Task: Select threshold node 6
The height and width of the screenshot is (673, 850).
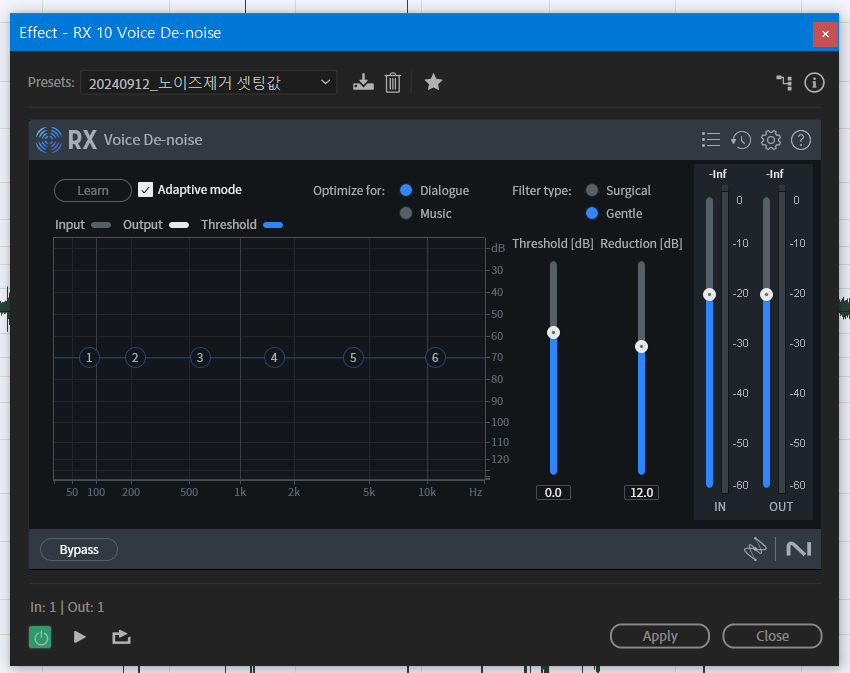Action: click(435, 358)
